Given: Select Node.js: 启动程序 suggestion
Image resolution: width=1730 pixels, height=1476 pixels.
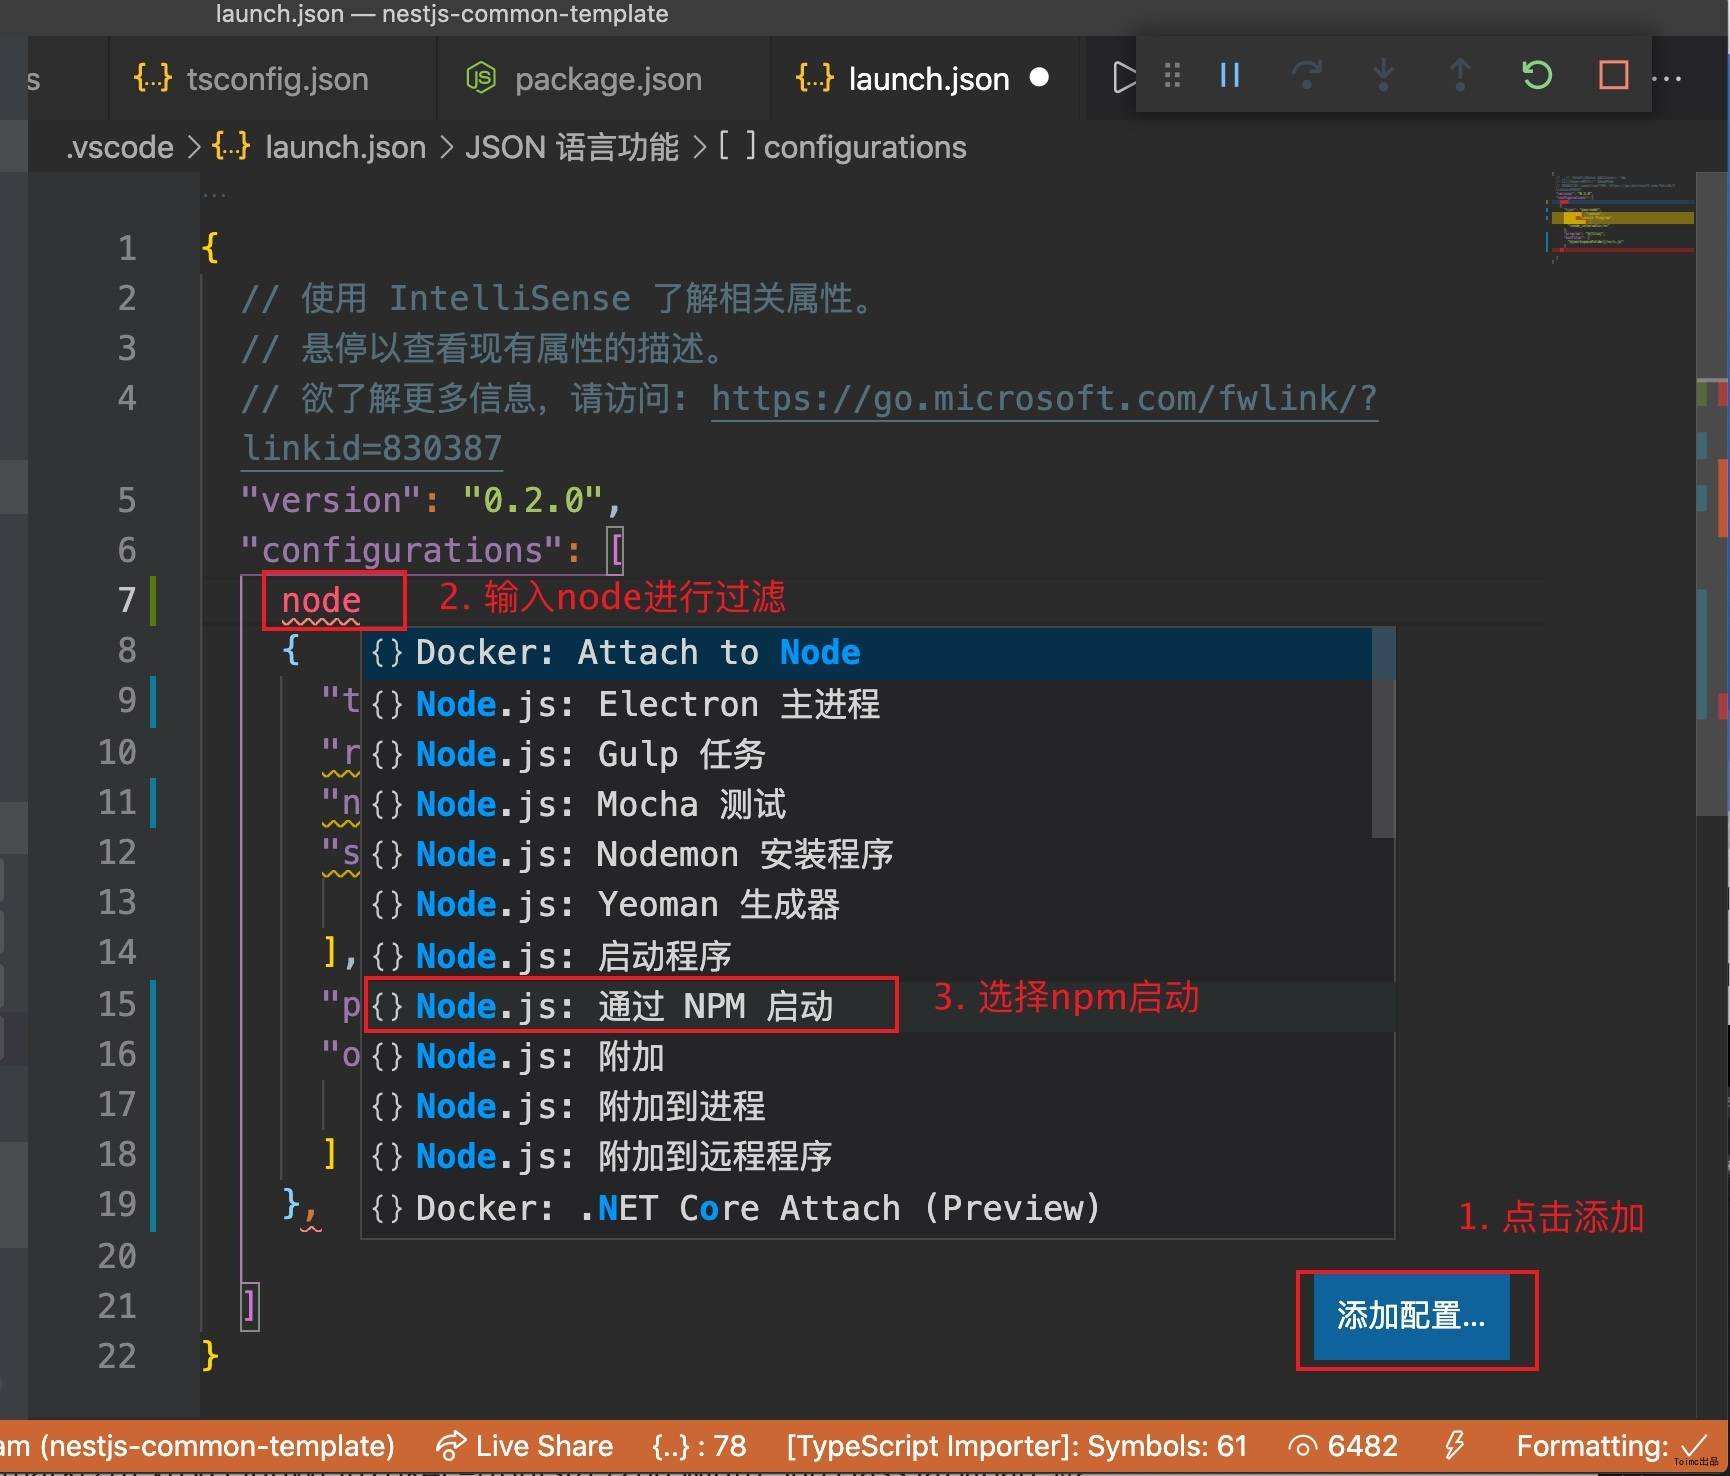Looking at the screenshot, I should (x=867, y=956).
